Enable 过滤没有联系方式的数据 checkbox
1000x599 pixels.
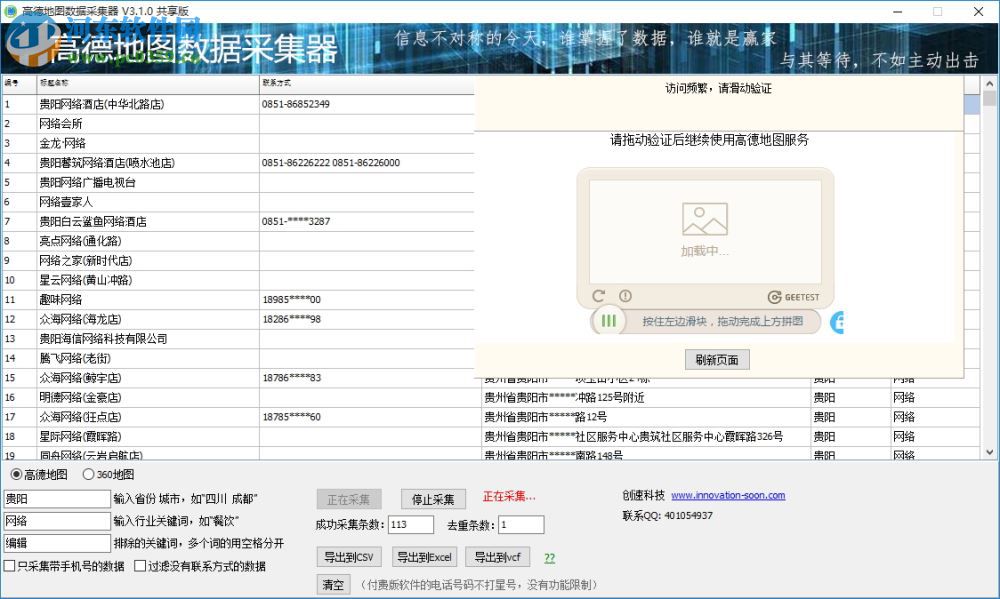tap(138, 566)
